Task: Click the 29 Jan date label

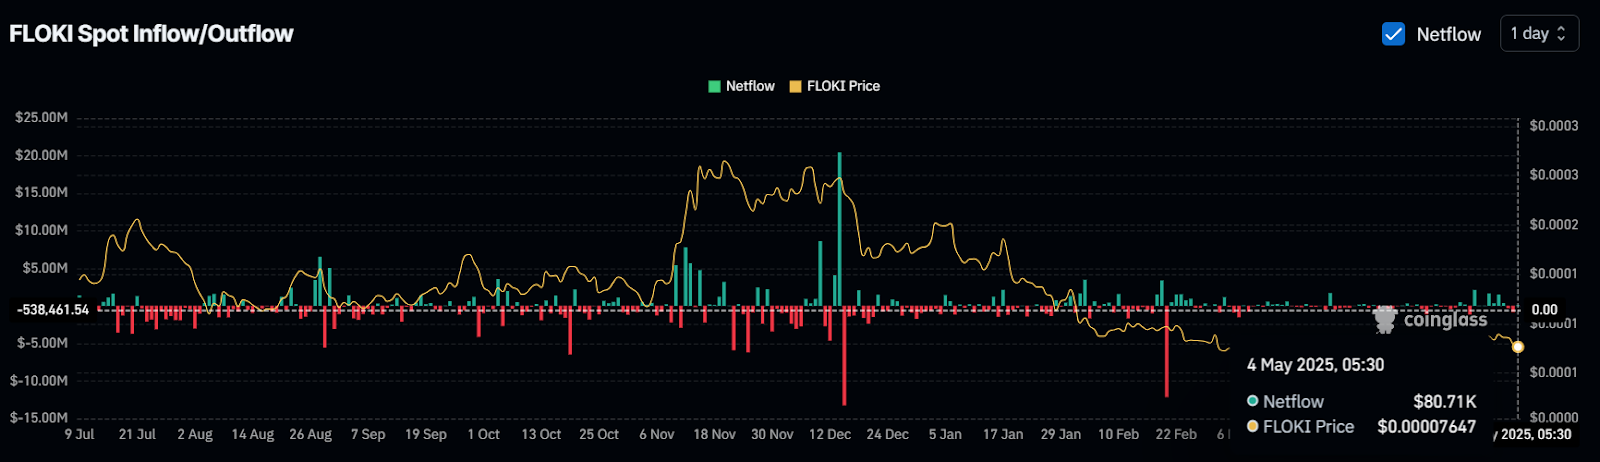Action: 1061,434
